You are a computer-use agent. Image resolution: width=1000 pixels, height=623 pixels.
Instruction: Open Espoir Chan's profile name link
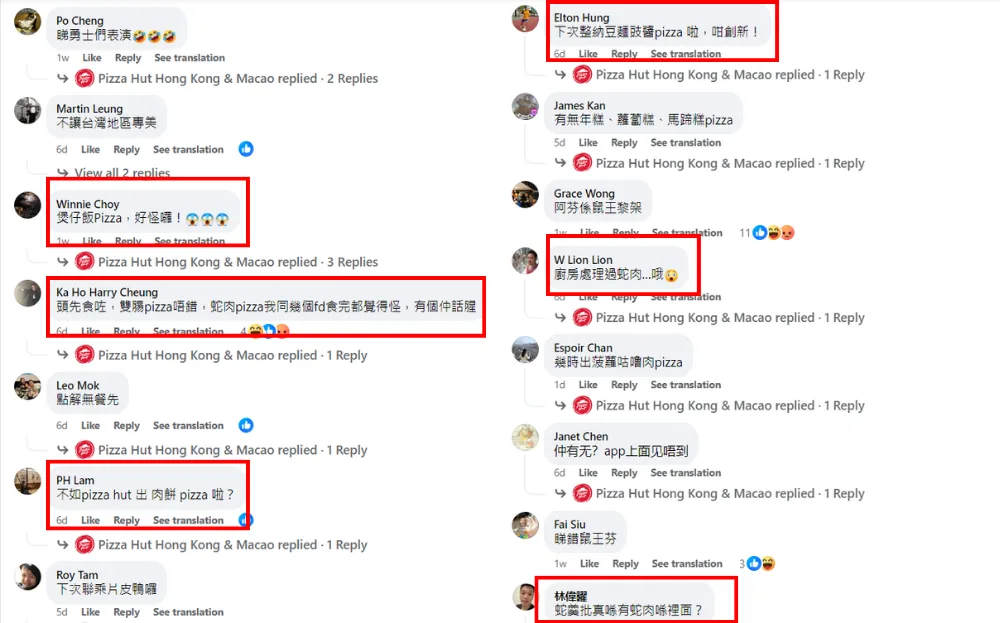click(583, 348)
